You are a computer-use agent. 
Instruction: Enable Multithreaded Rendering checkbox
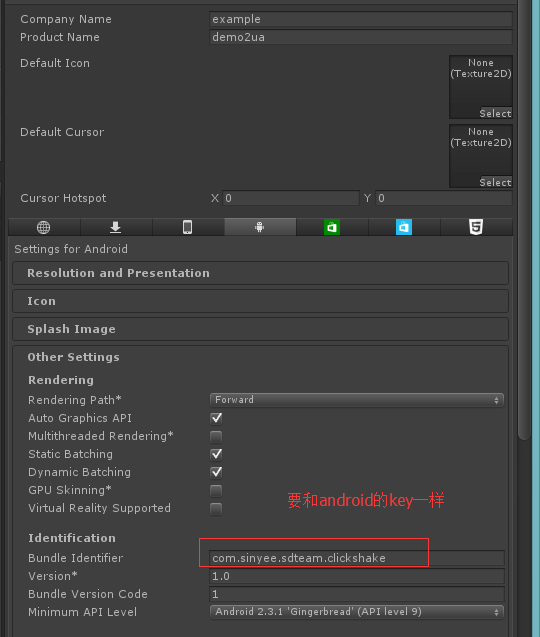(216, 436)
